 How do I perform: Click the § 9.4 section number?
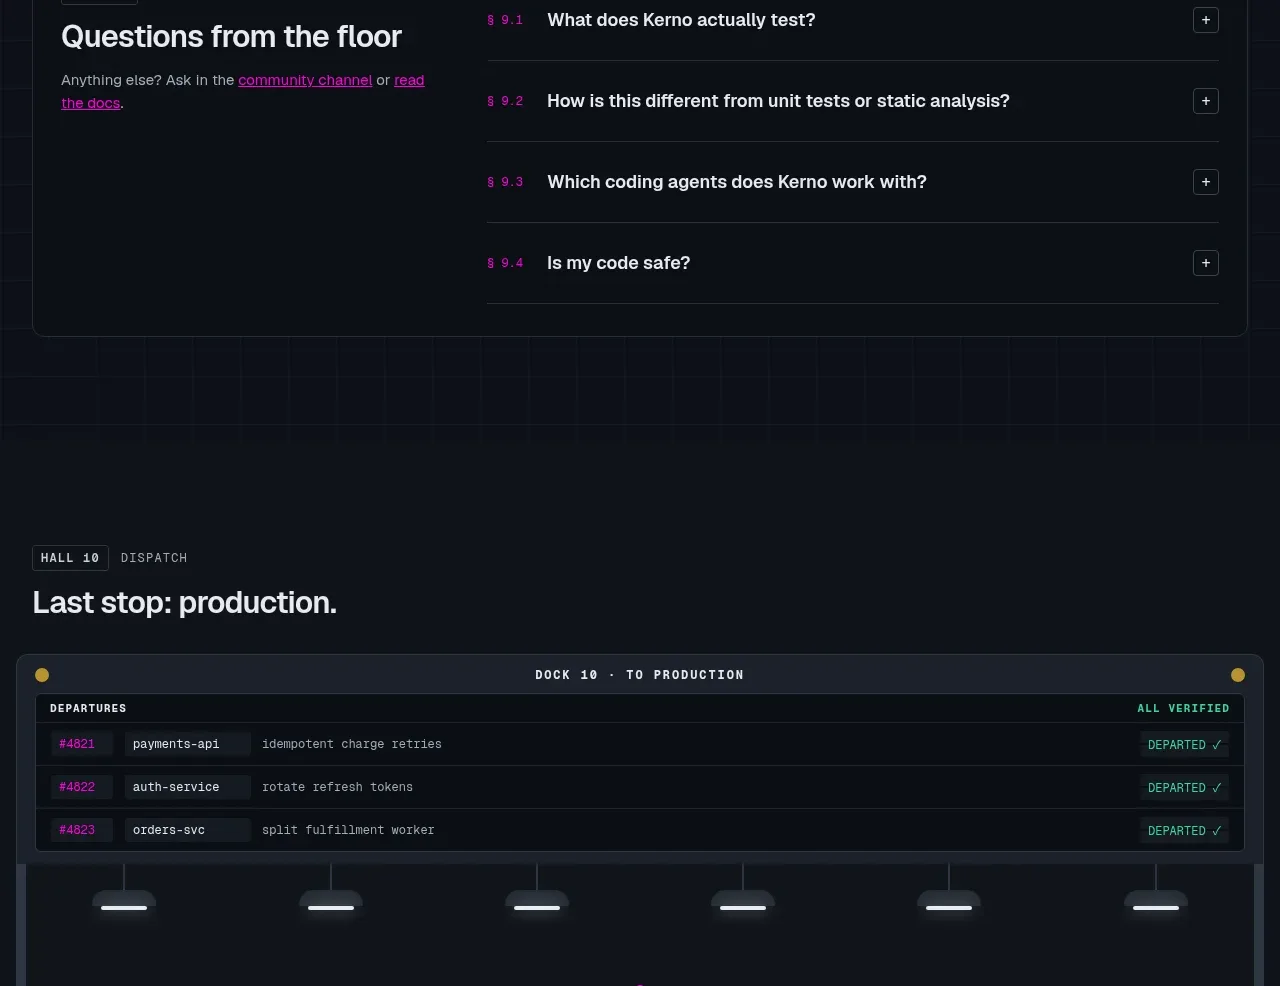point(505,263)
